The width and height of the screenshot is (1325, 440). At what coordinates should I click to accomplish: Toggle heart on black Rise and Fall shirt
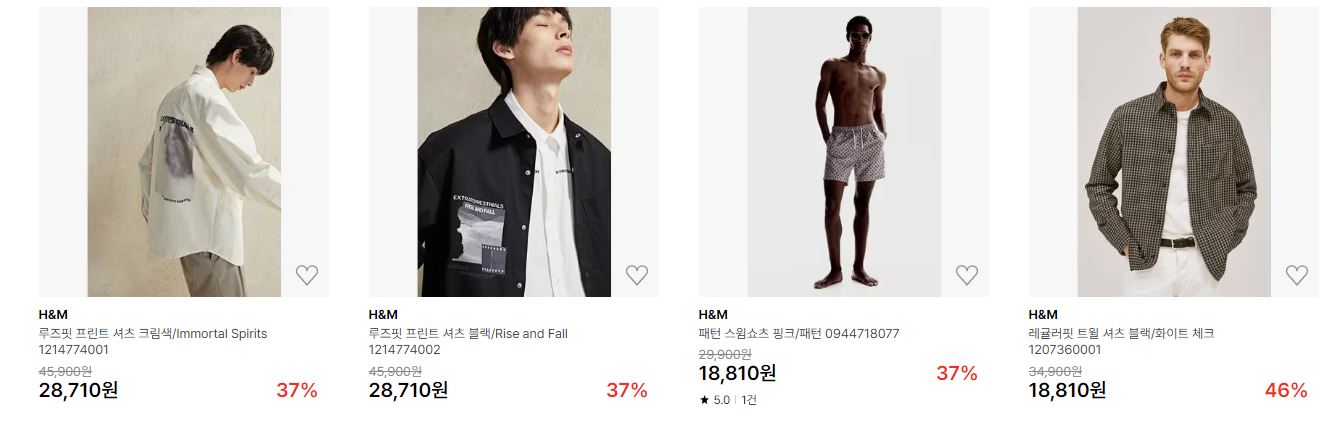pyautogui.click(x=636, y=275)
